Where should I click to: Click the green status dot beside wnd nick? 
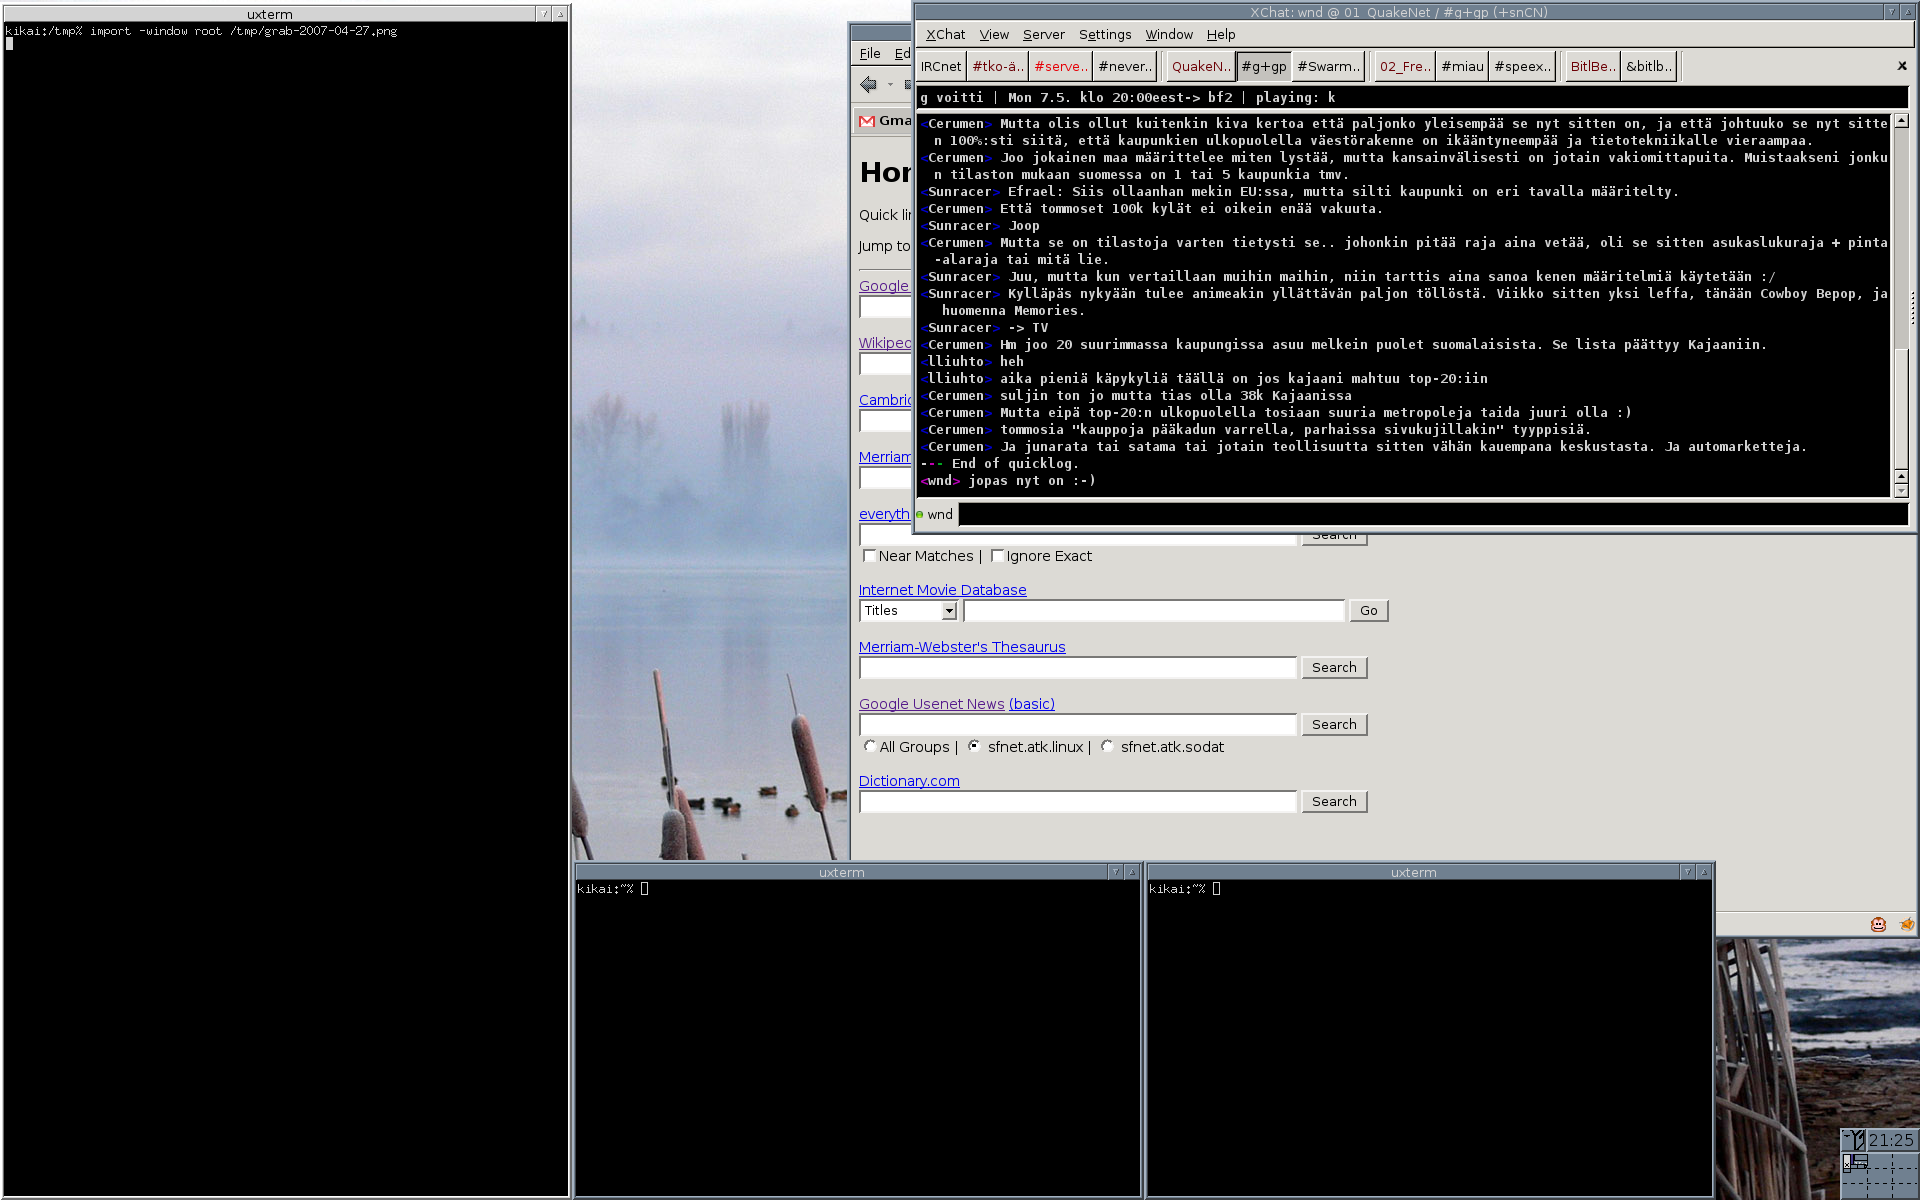tap(920, 515)
